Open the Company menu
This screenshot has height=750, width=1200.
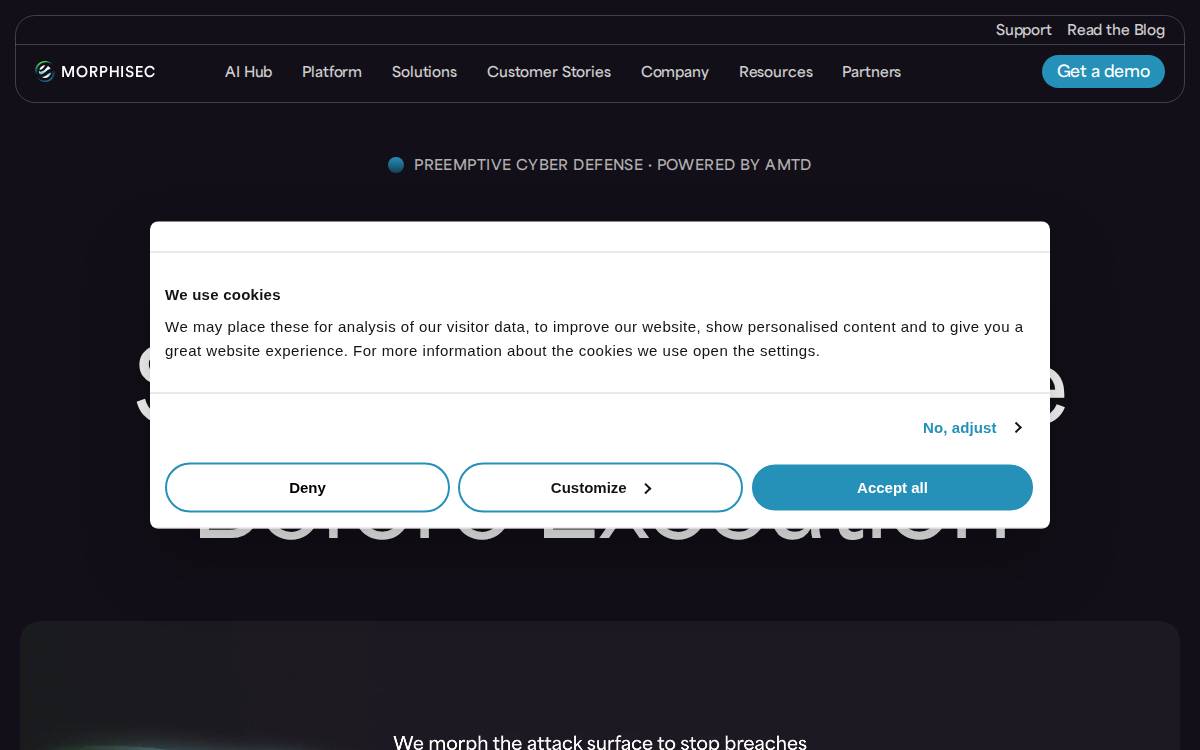coord(675,72)
